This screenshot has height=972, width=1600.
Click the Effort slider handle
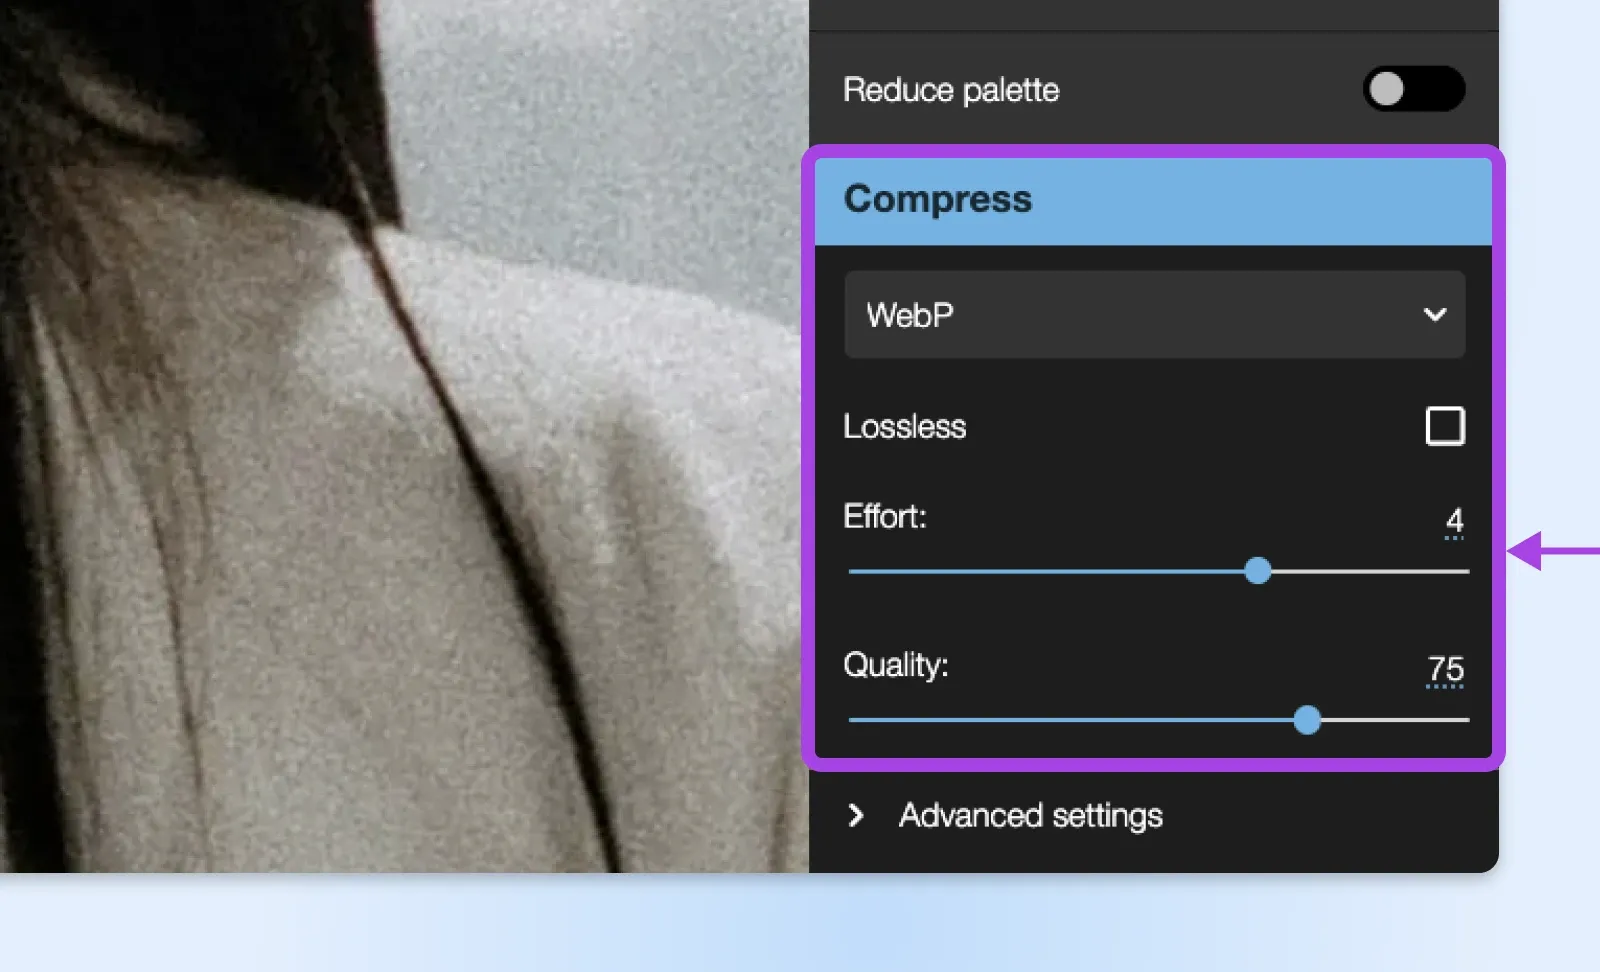tap(1258, 571)
